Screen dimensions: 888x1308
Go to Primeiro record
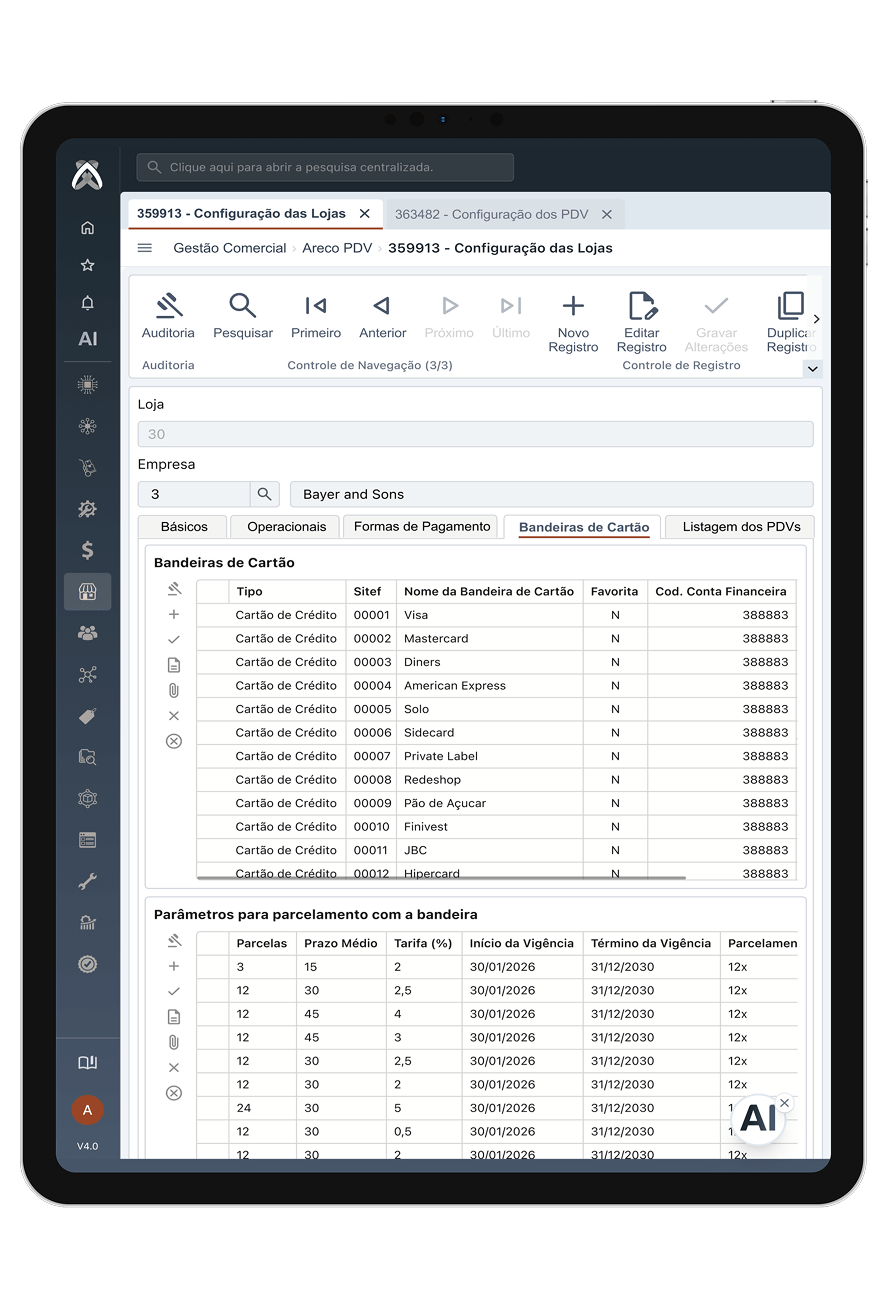[316, 317]
